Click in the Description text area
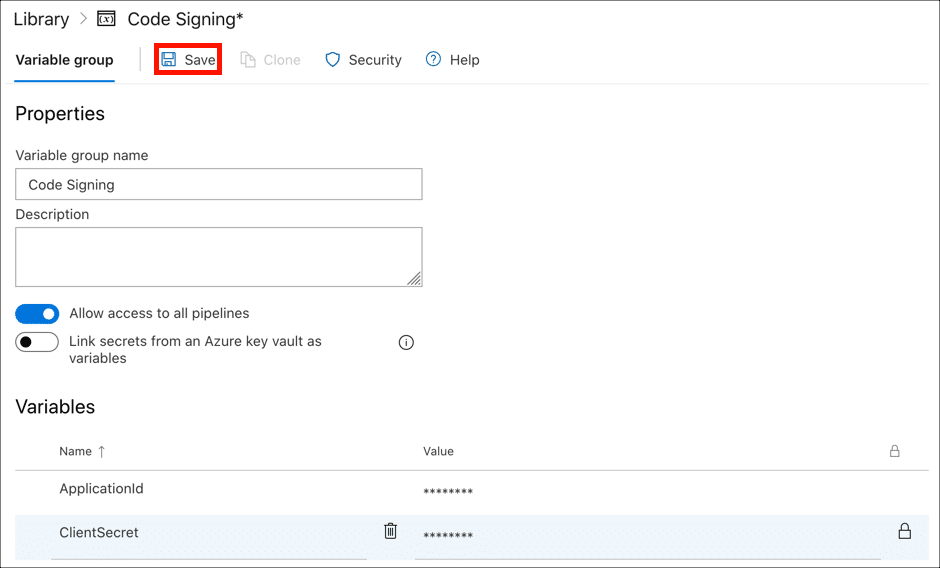 click(x=218, y=257)
